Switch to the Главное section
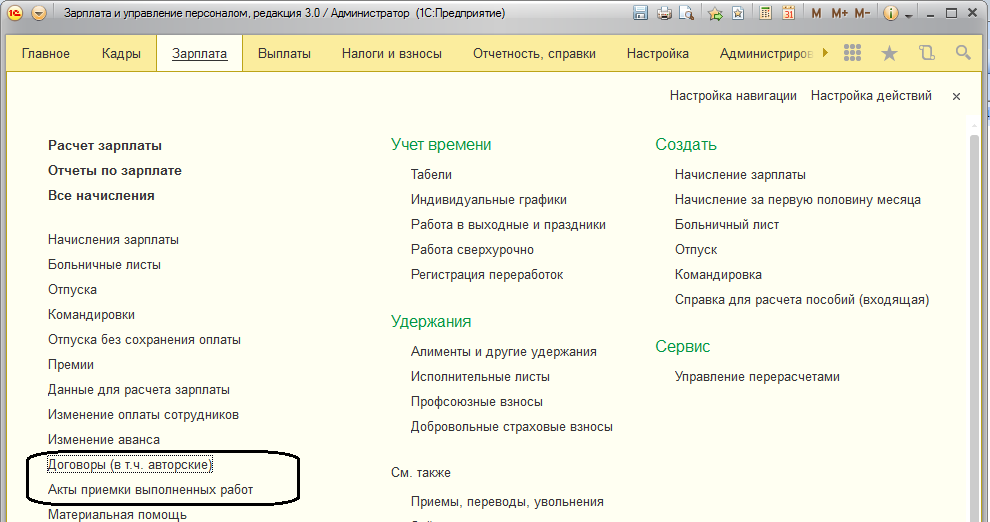 click(45, 54)
